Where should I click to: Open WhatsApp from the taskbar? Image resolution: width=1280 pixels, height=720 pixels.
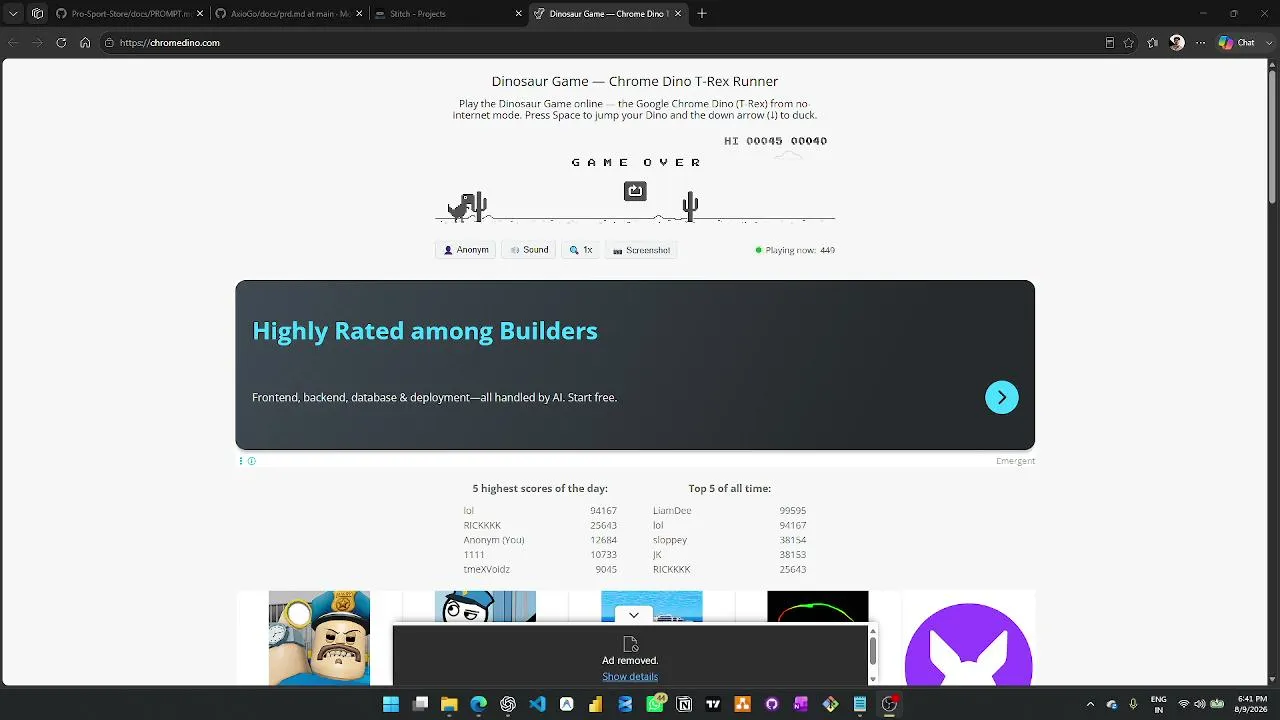655,704
